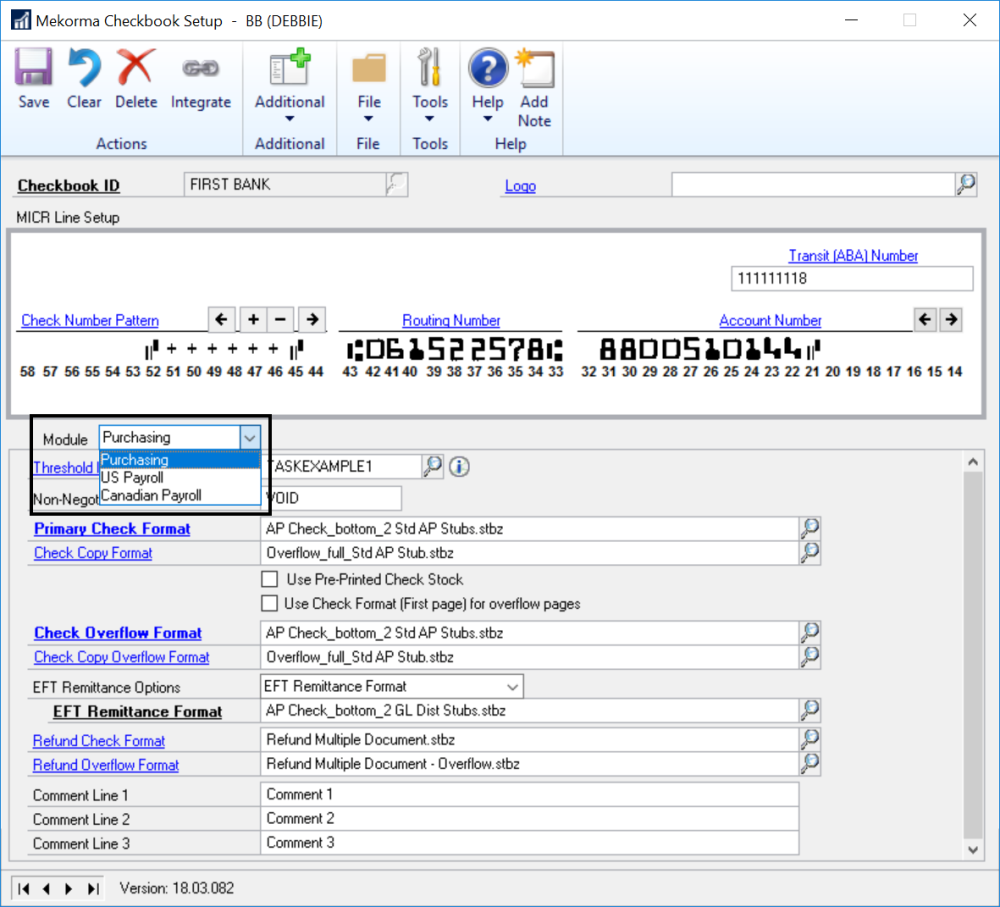
Task: Expand Help menu arrow
Action: pyautogui.click(x=488, y=119)
